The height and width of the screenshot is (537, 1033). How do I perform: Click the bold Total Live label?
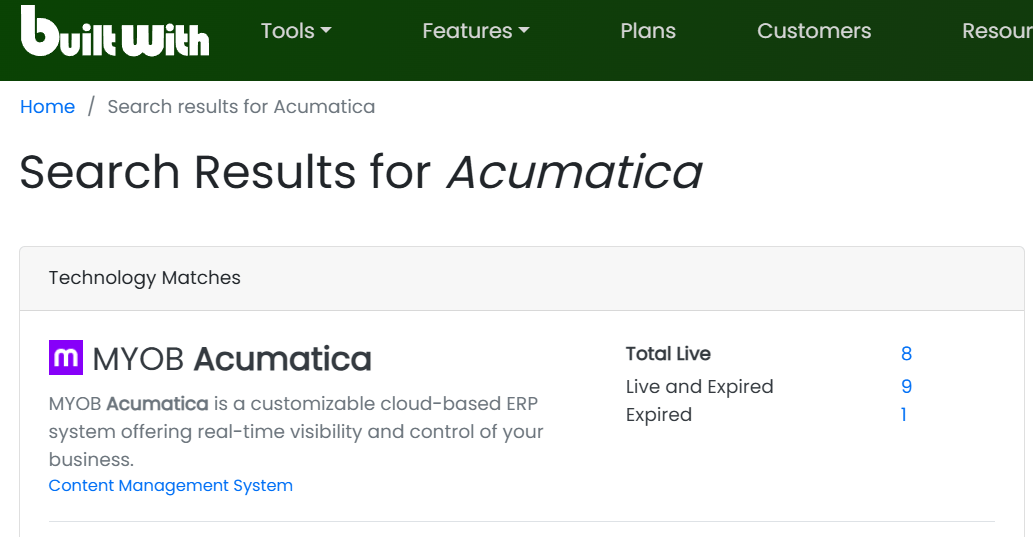coord(668,354)
